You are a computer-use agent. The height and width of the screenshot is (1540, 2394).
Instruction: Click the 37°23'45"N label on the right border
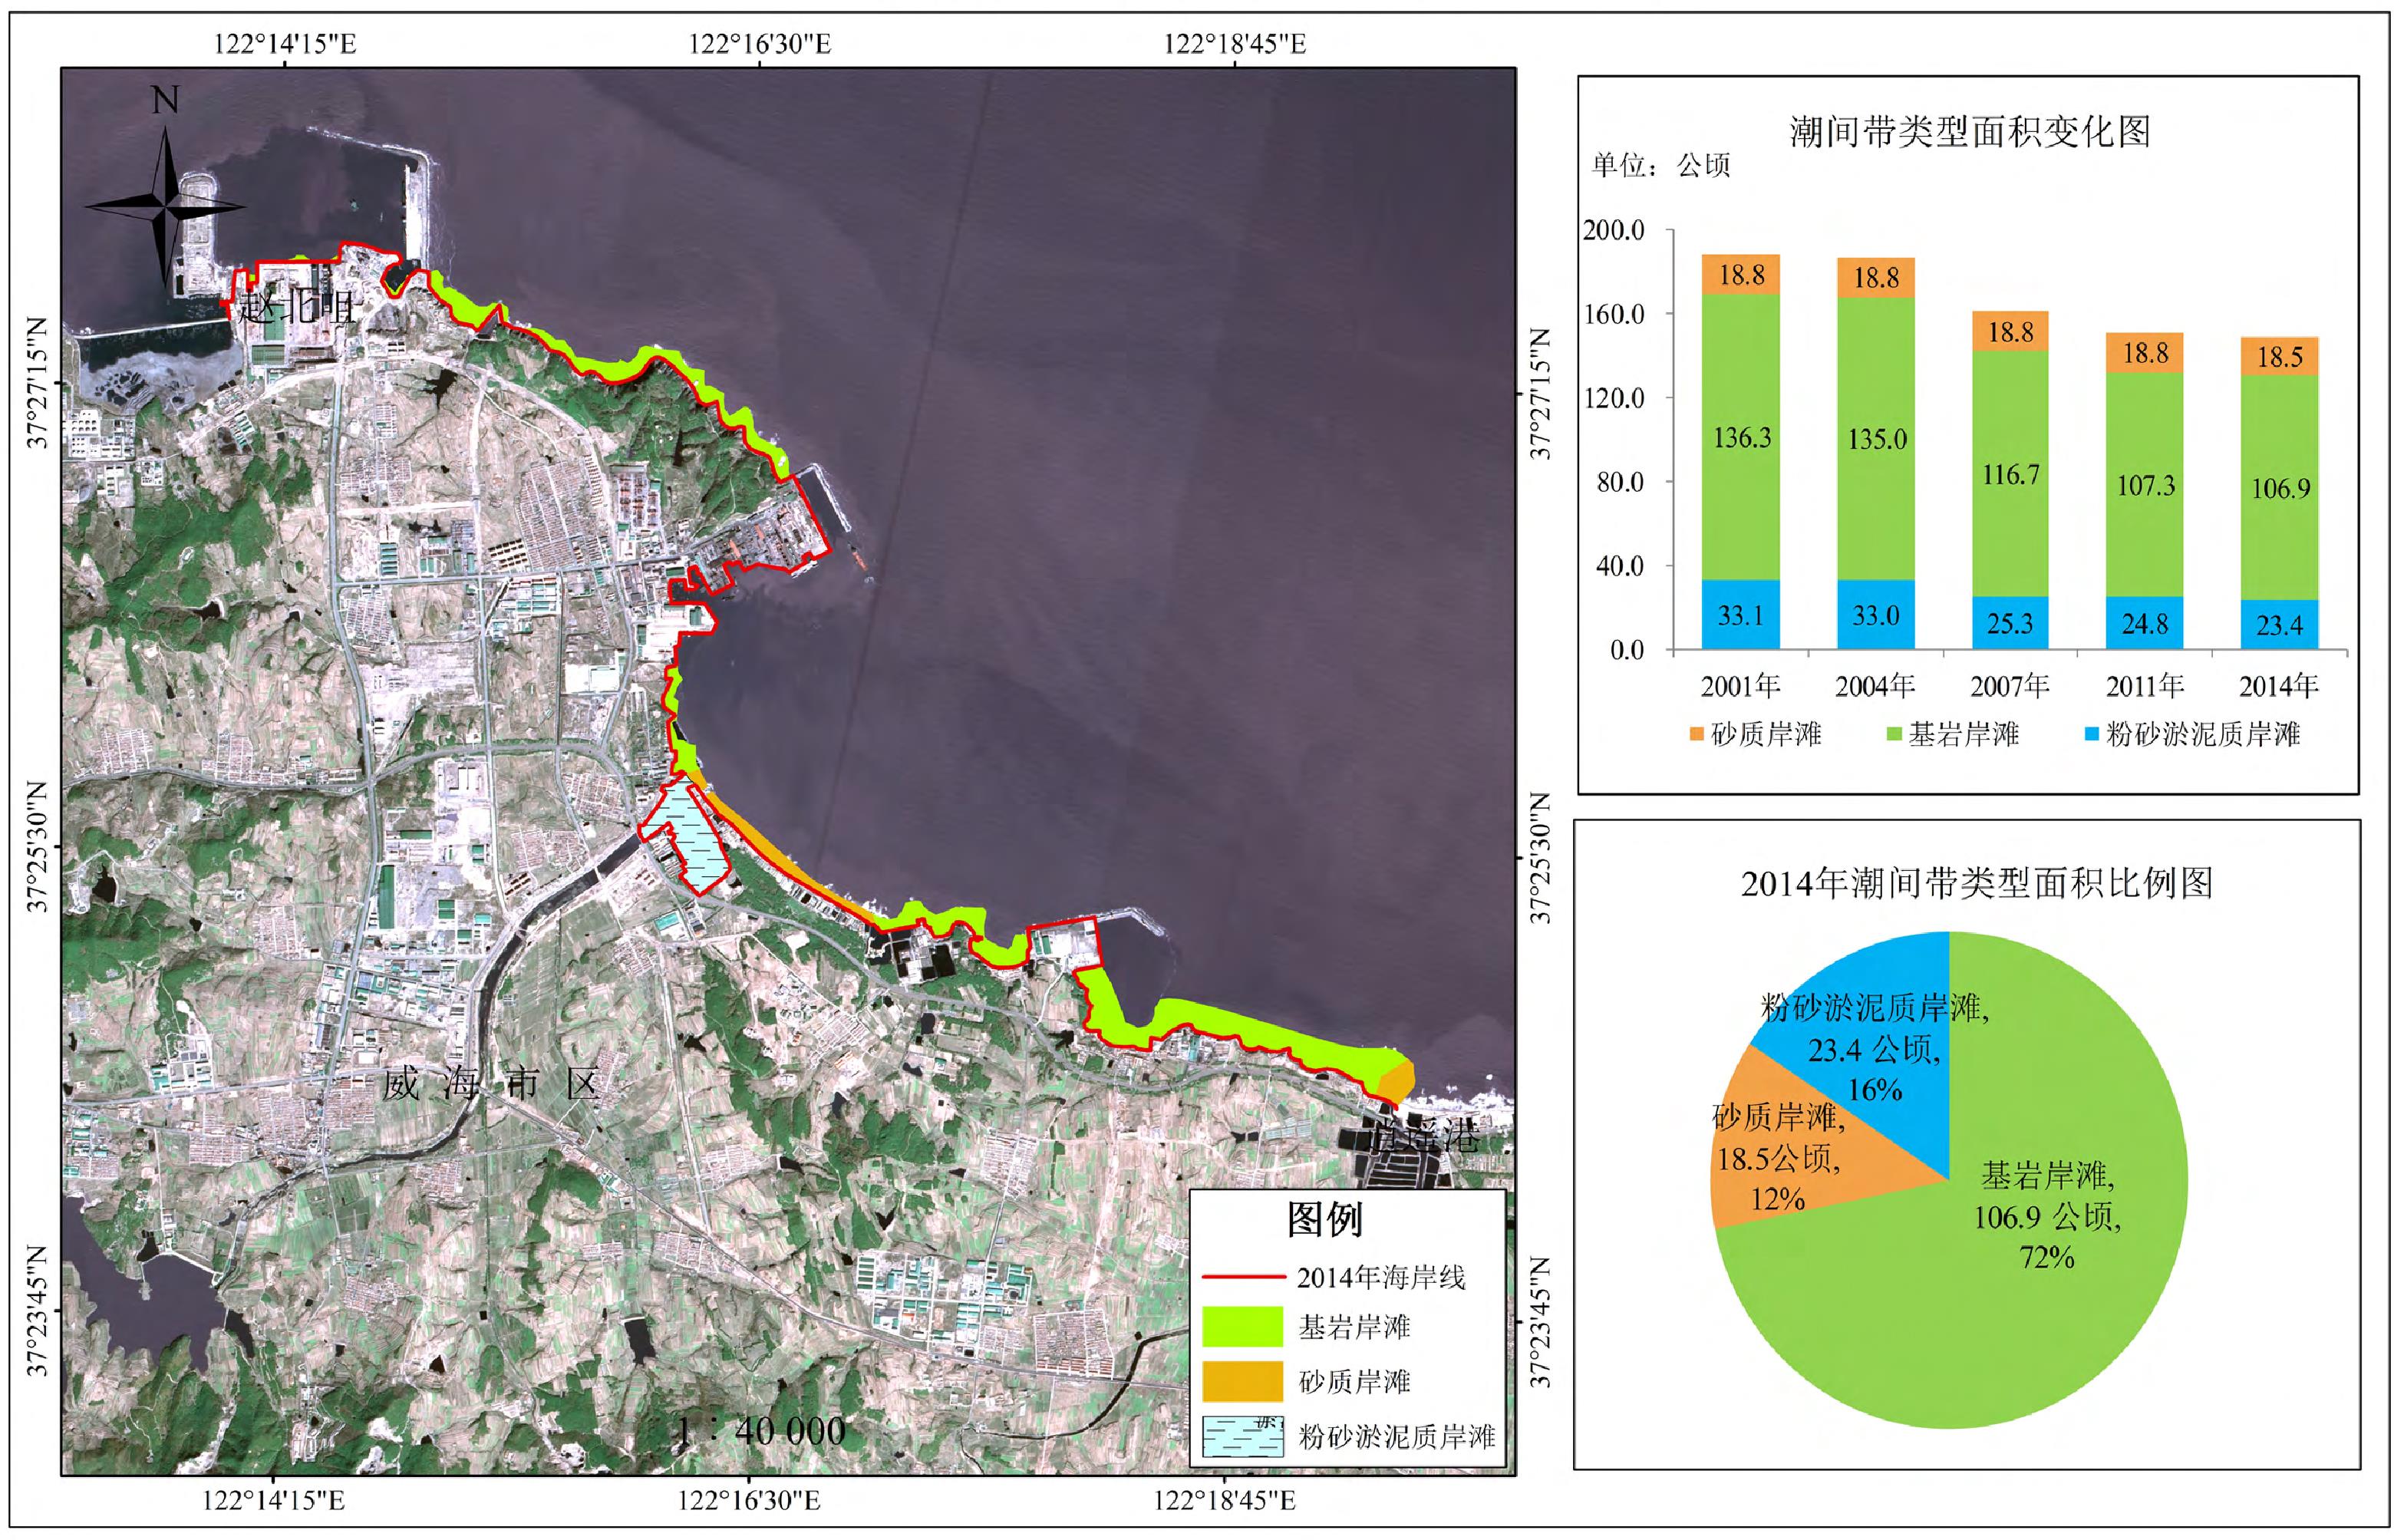pyautogui.click(x=1541, y=1323)
